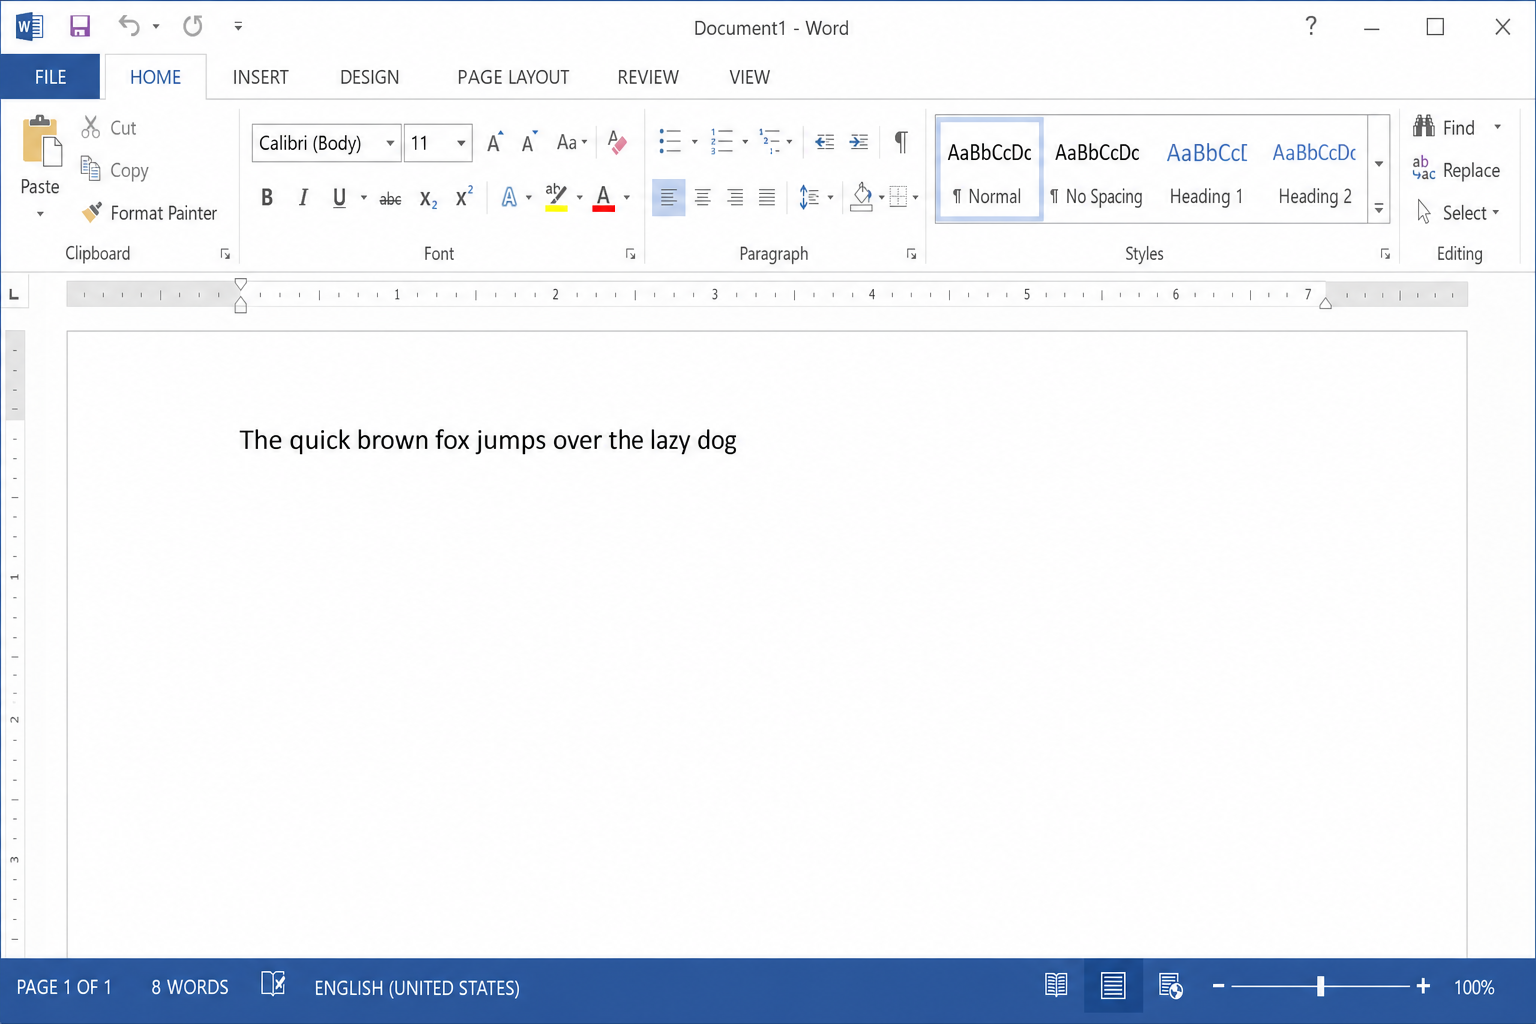The height and width of the screenshot is (1024, 1536).
Task: Create a multilevel list
Action: point(769,142)
